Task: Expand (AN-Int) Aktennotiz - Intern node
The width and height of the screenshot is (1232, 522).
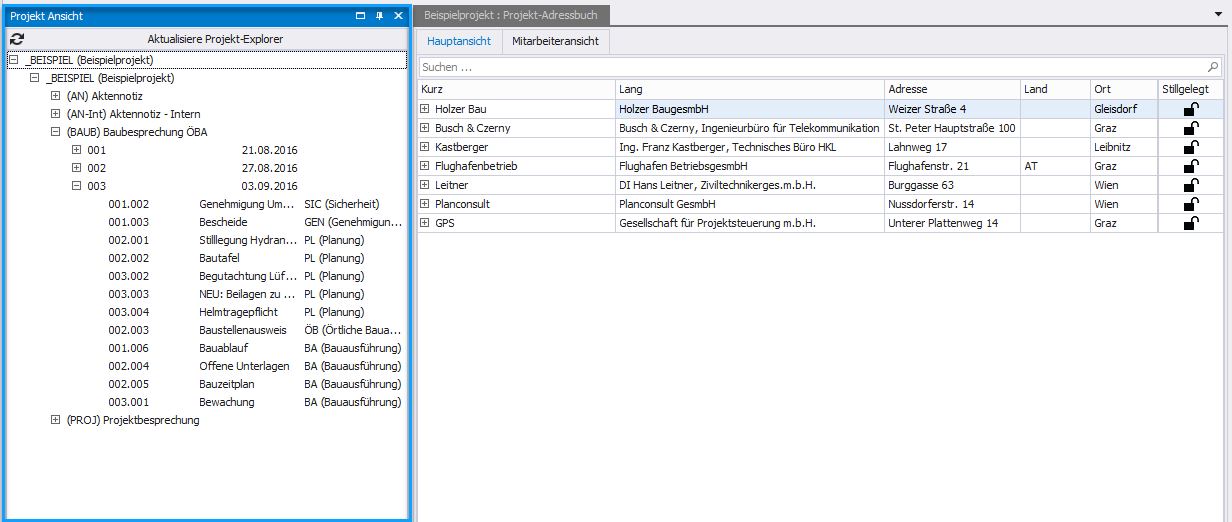Action: pos(56,114)
